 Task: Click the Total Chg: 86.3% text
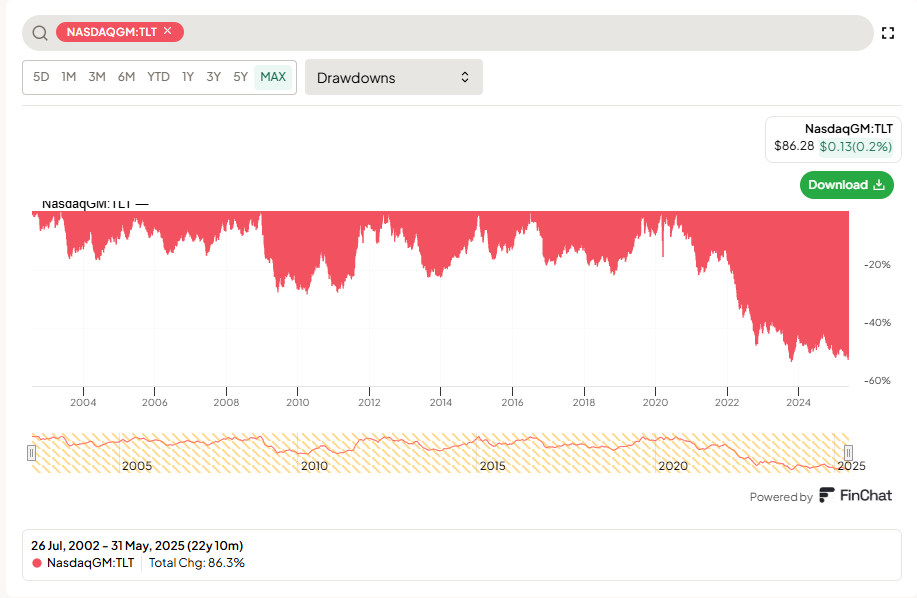click(196, 563)
